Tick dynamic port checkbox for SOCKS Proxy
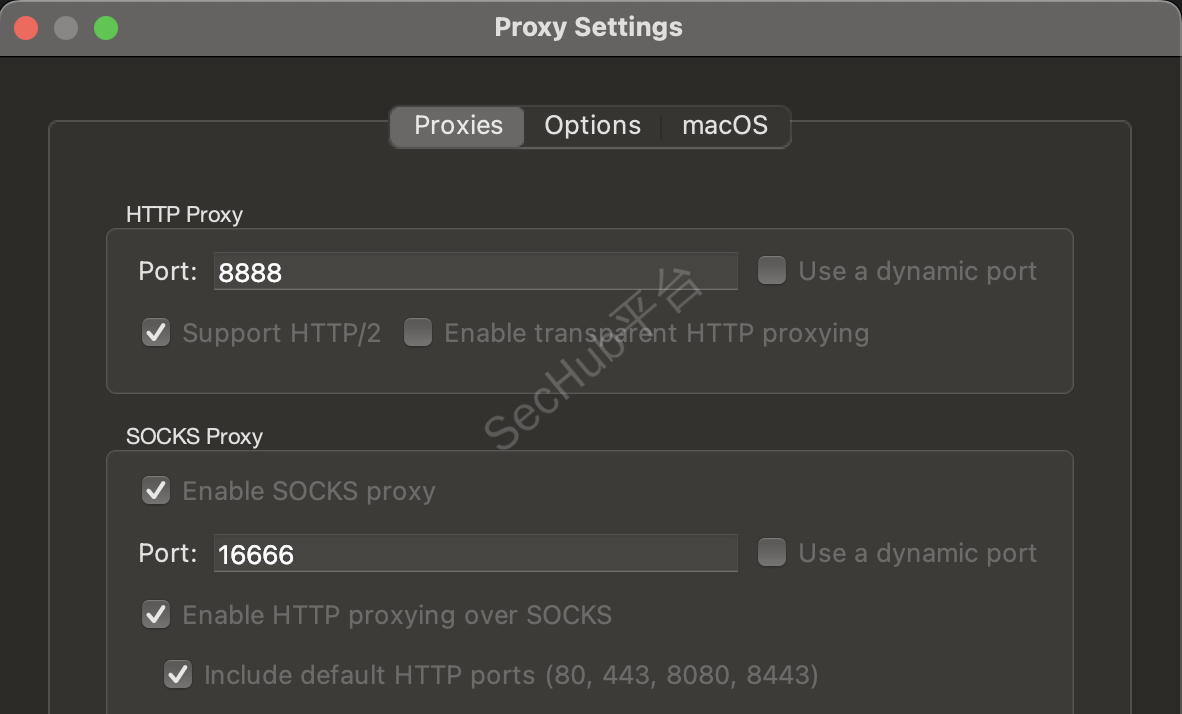The height and width of the screenshot is (714, 1182). point(771,553)
